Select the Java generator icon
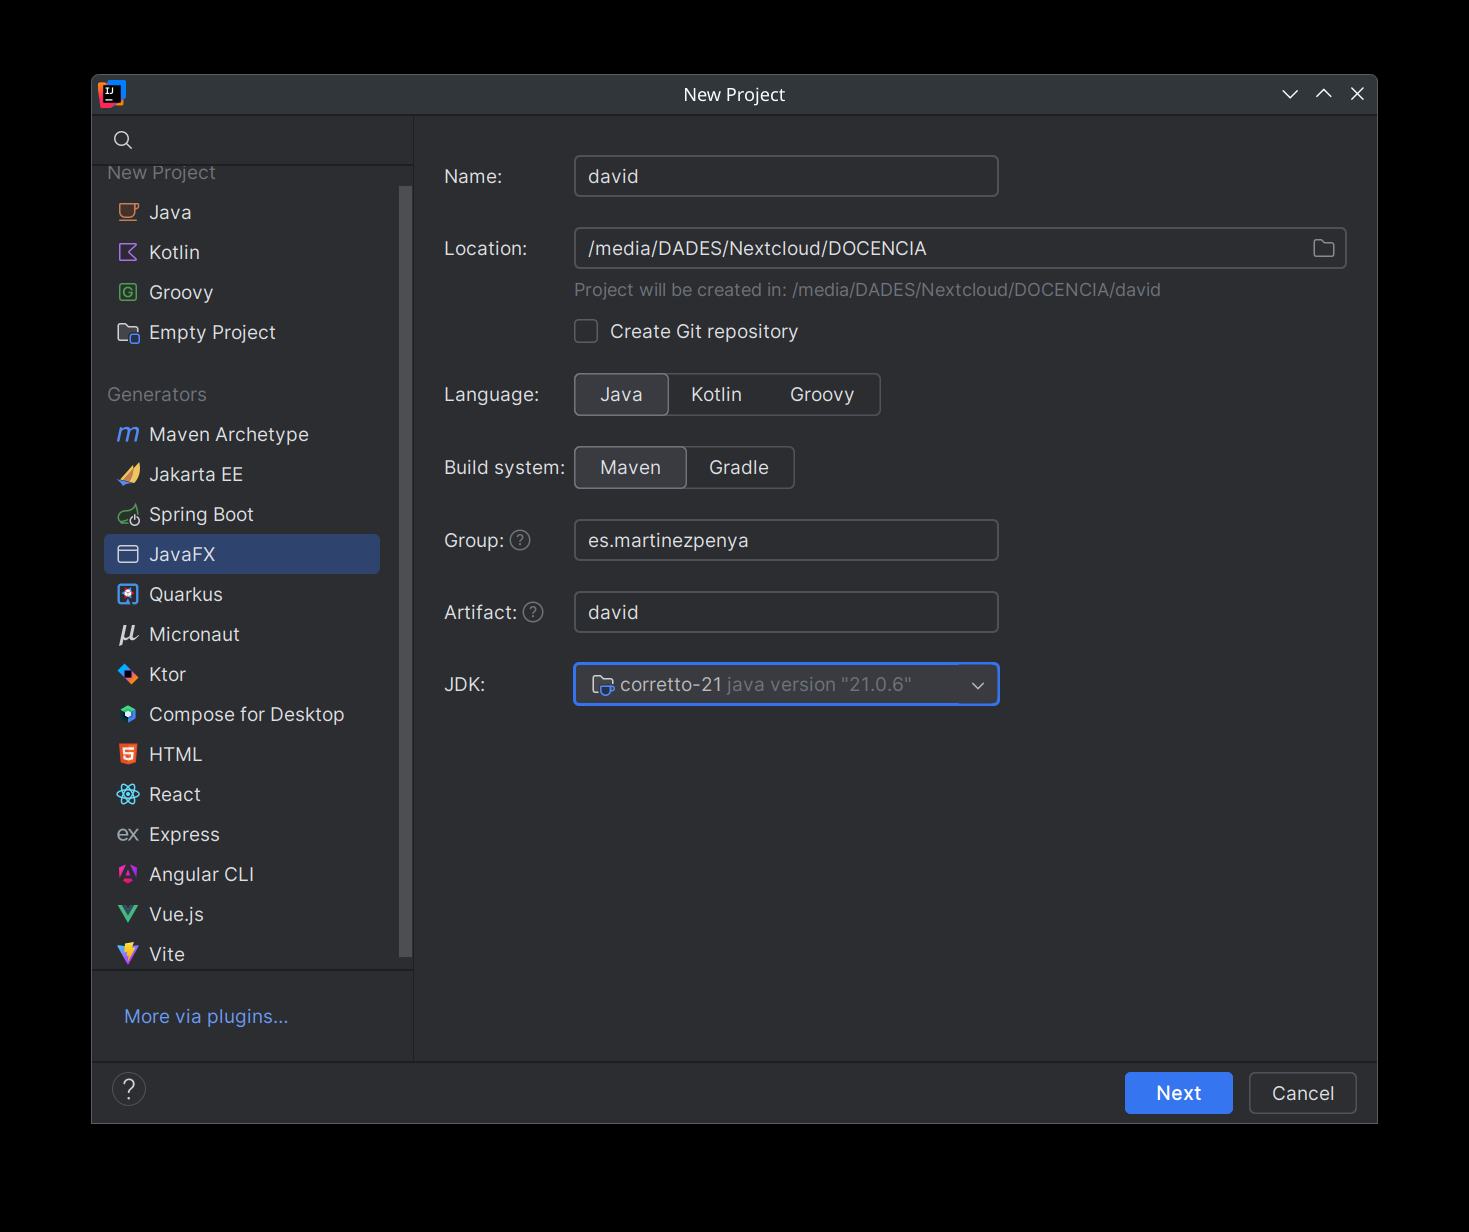This screenshot has width=1469, height=1232. pyautogui.click(x=128, y=211)
